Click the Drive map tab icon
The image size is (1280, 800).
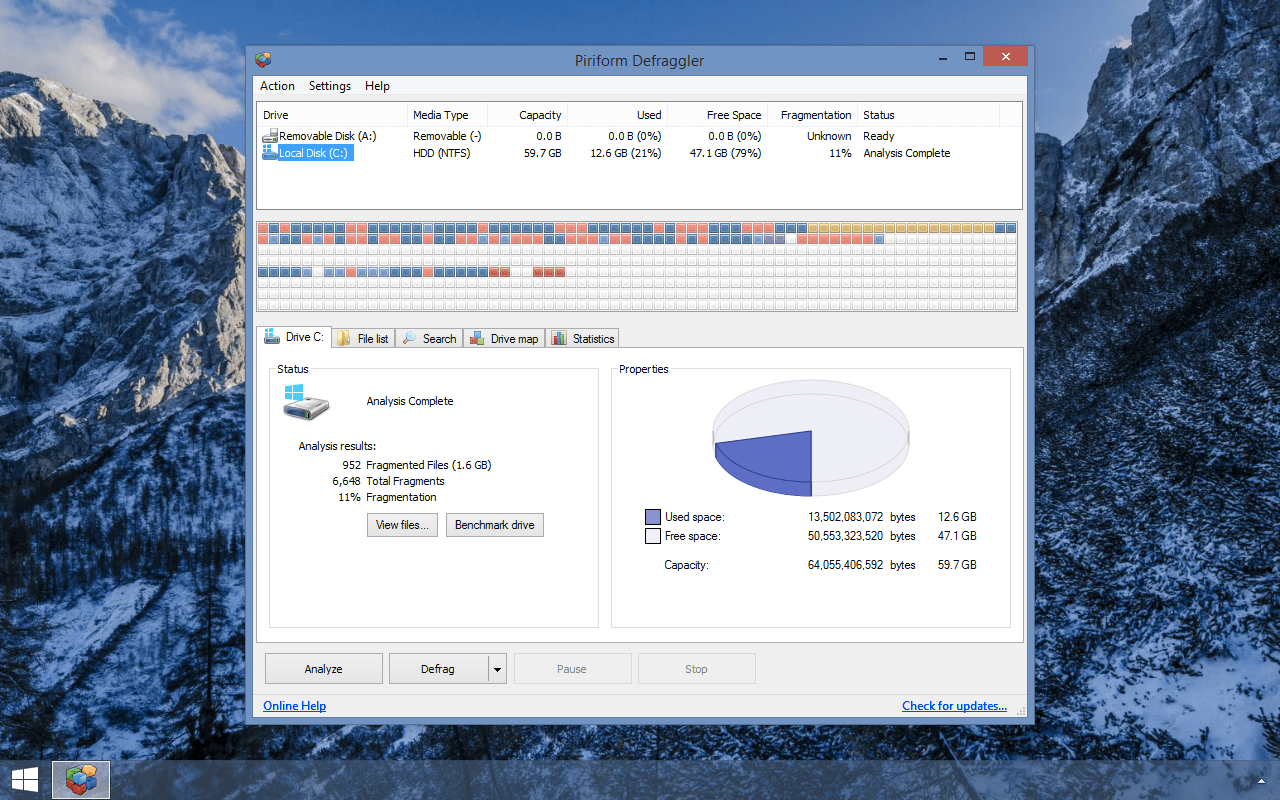pos(478,339)
